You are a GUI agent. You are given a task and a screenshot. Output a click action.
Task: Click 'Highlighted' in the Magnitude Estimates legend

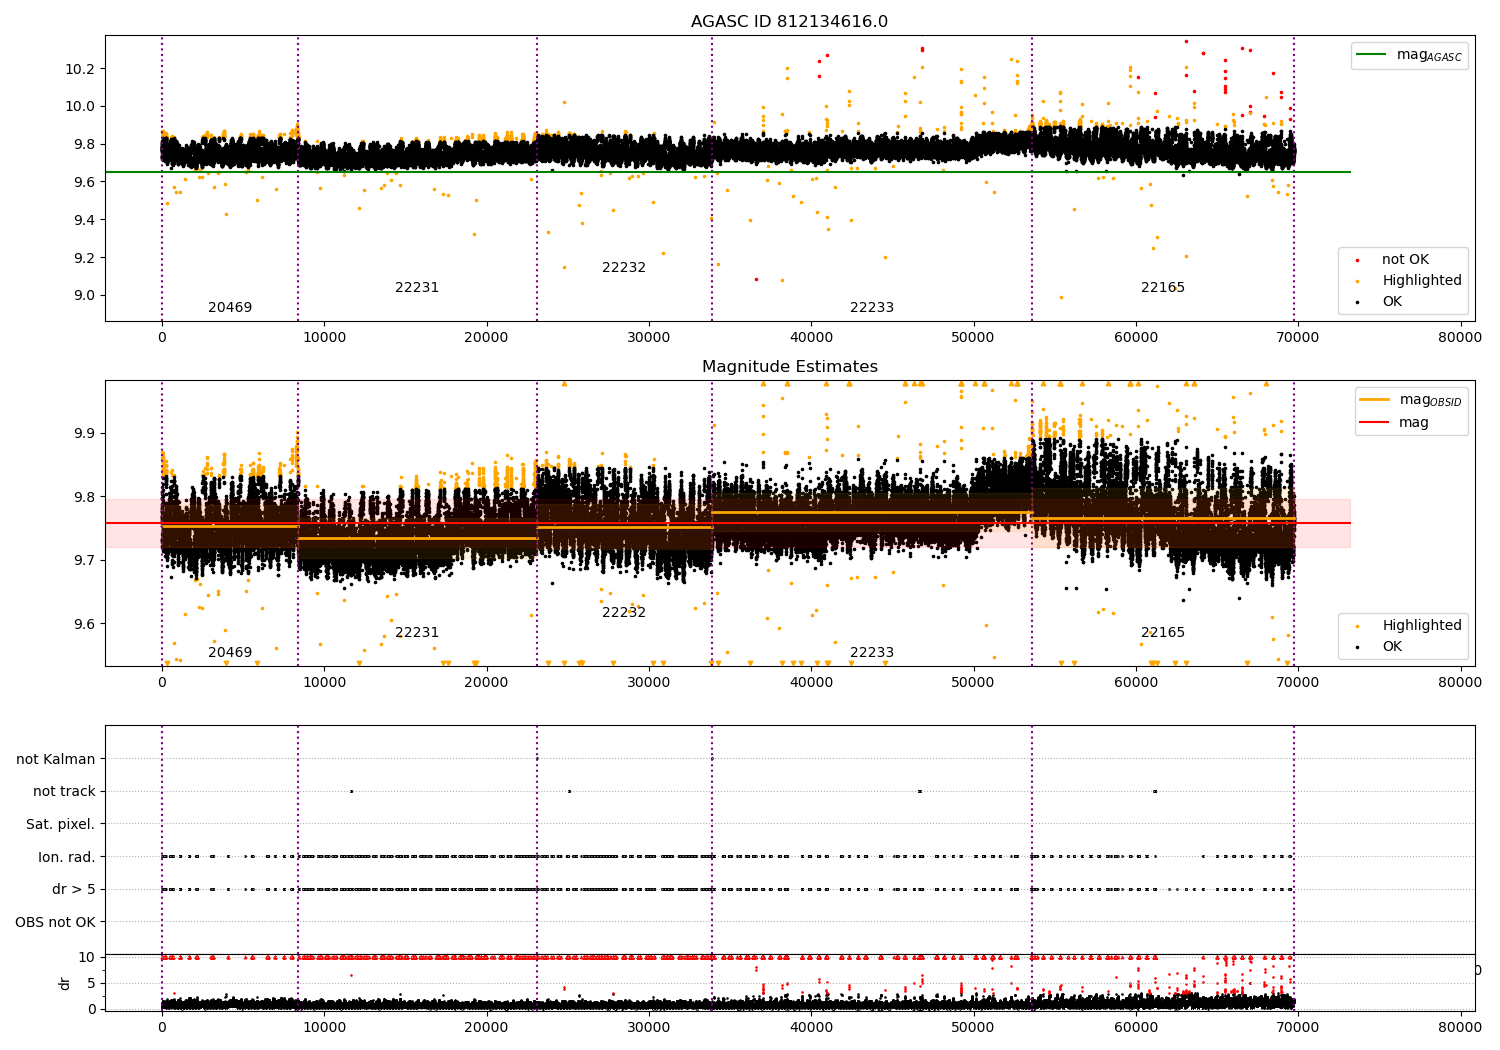pos(1421,626)
